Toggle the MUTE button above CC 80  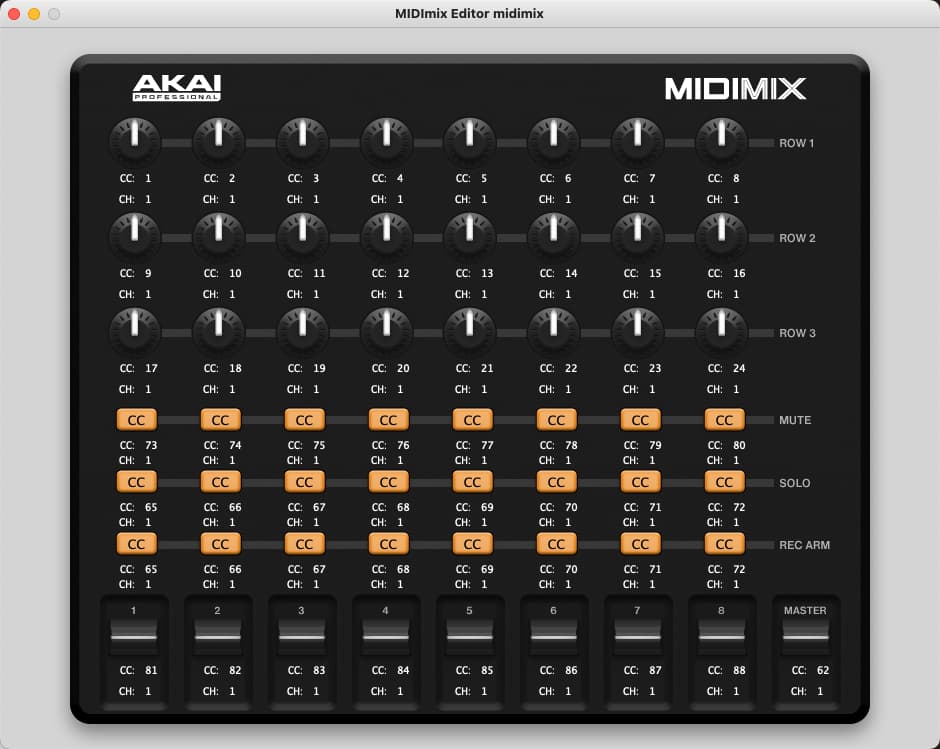(x=724, y=420)
